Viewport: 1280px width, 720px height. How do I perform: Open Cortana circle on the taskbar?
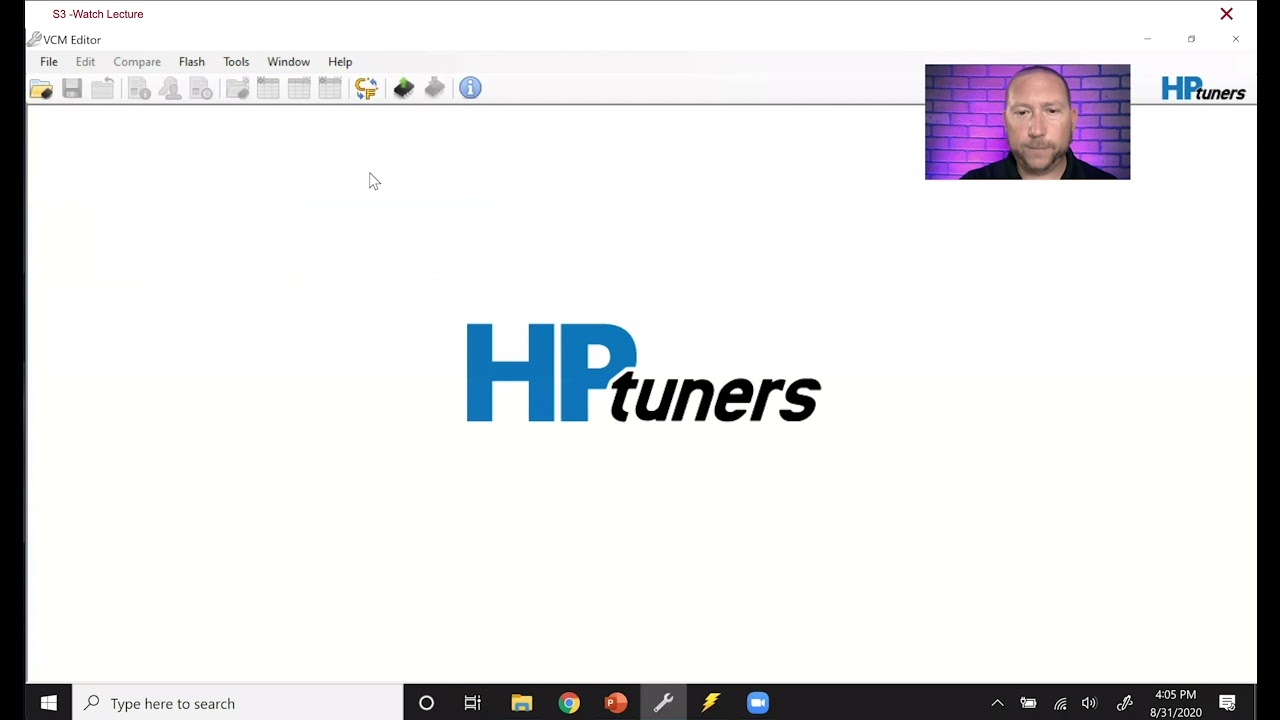[426, 703]
